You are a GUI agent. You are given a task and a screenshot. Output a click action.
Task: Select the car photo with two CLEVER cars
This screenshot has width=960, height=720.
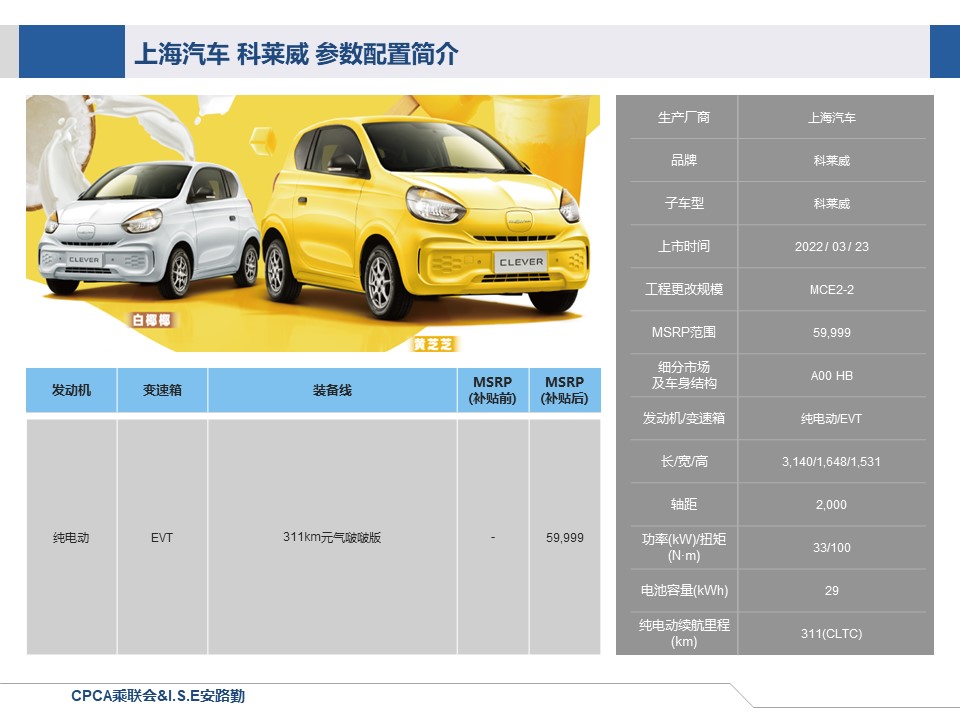(313, 223)
